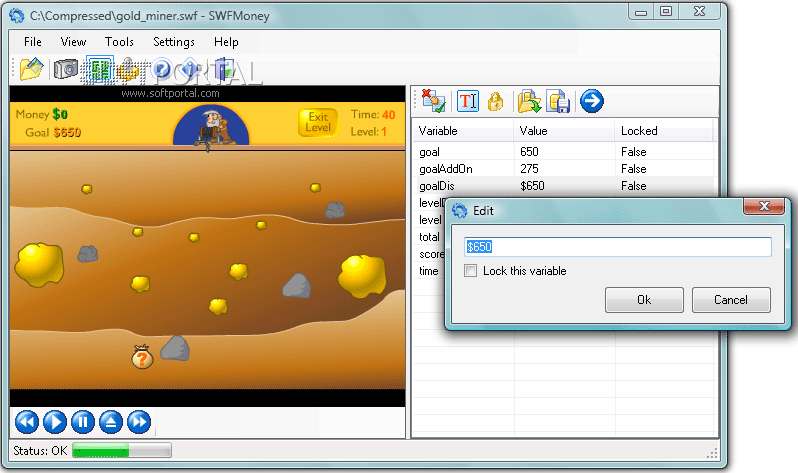The image size is (798, 473).
Task: Select the 'goal' variable row
Action: coord(565,152)
